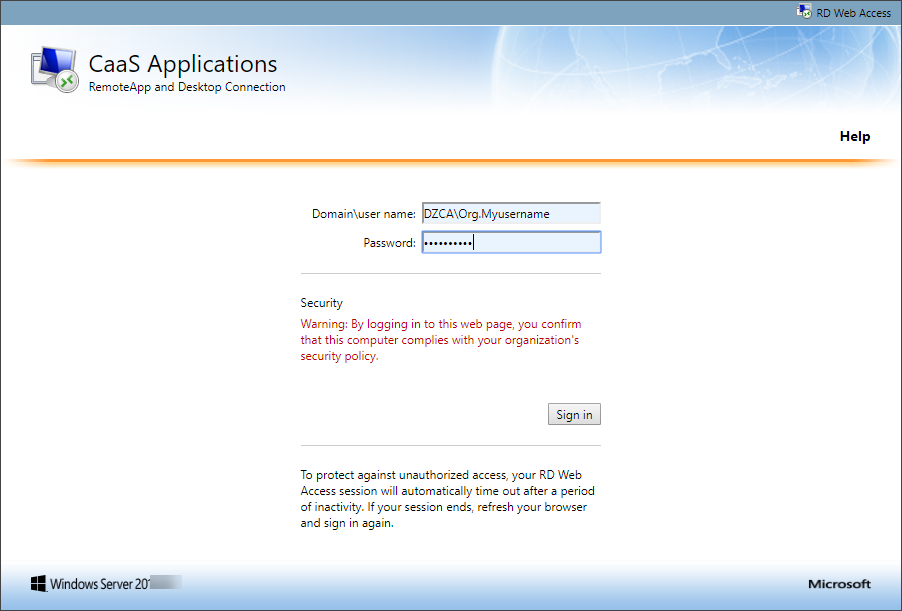The width and height of the screenshot is (902, 611).
Task: Click the orange divider below the header
Action: click(x=450, y=161)
